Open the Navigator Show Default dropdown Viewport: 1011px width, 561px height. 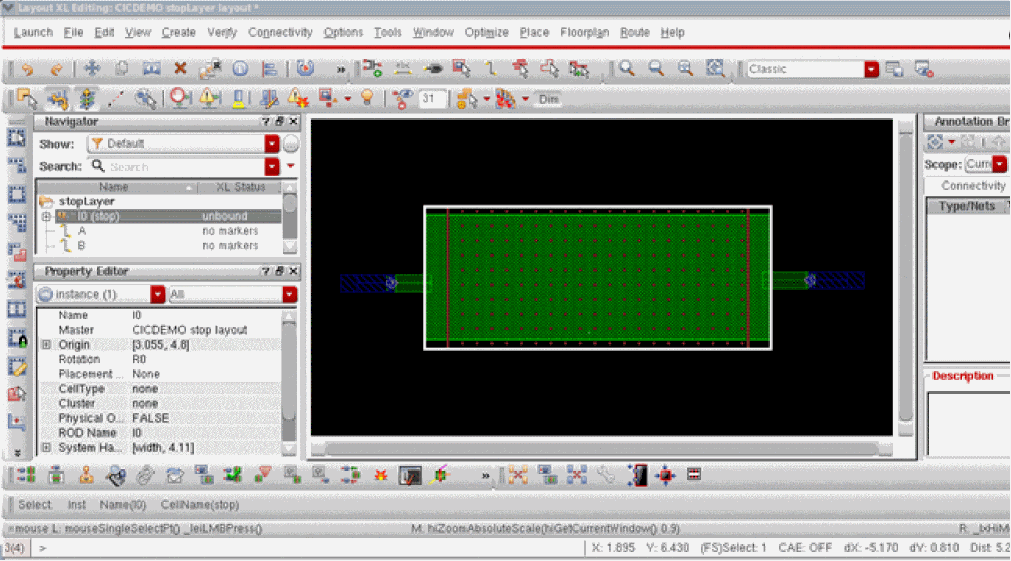(x=272, y=144)
